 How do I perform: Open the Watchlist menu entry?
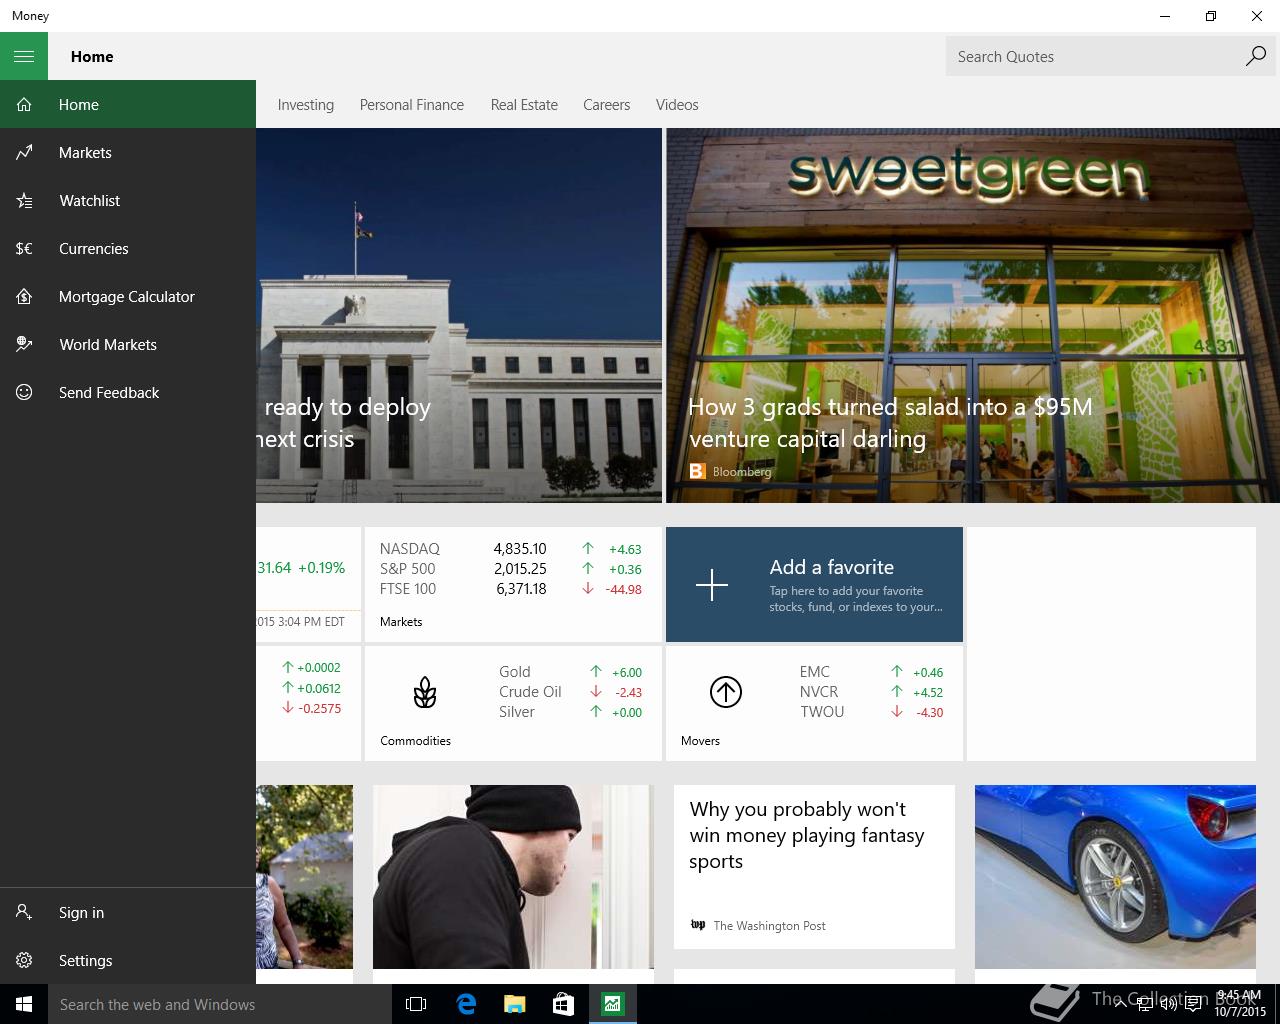point(128,200)
